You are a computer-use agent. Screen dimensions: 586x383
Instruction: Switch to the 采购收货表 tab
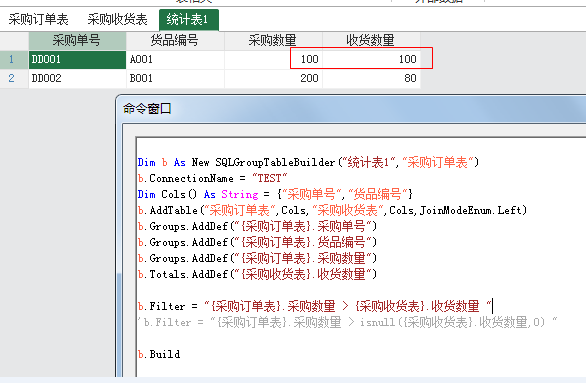[x=117, y=19]
